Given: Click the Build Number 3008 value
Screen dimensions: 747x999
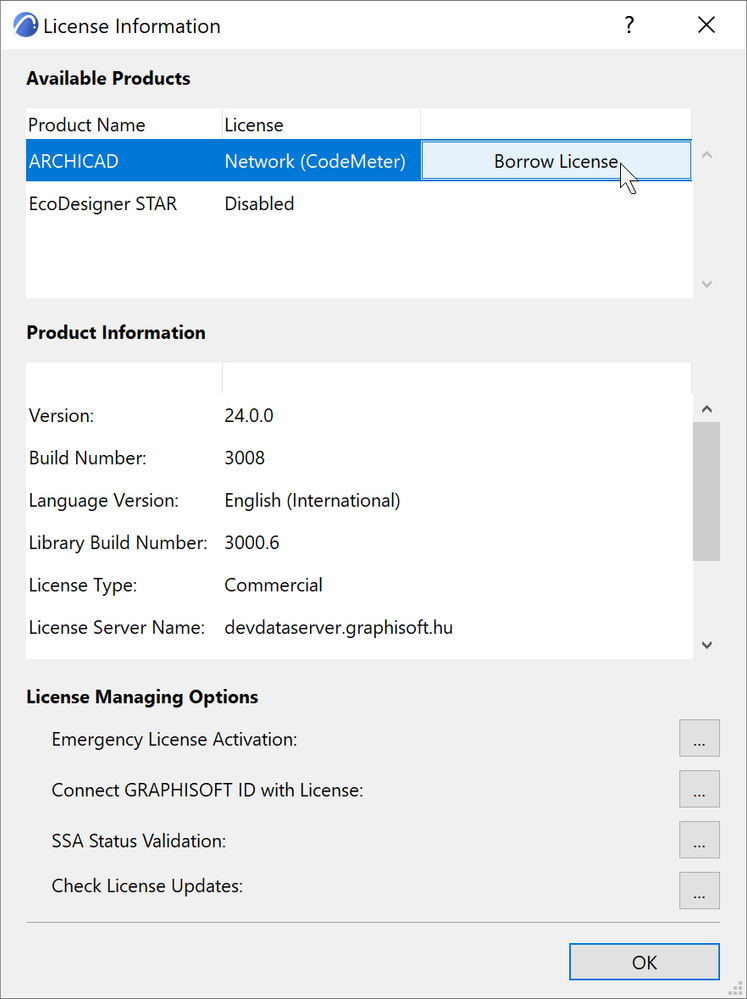Looking at the screenshot, I should coord(245,458).
